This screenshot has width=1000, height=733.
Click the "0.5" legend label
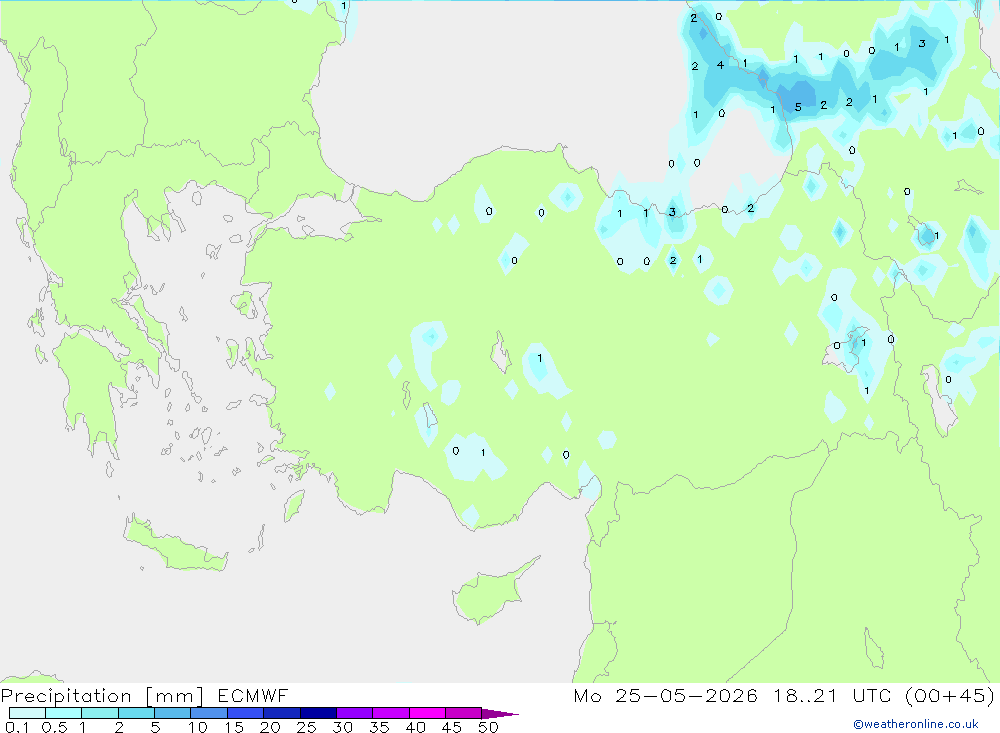55,727
